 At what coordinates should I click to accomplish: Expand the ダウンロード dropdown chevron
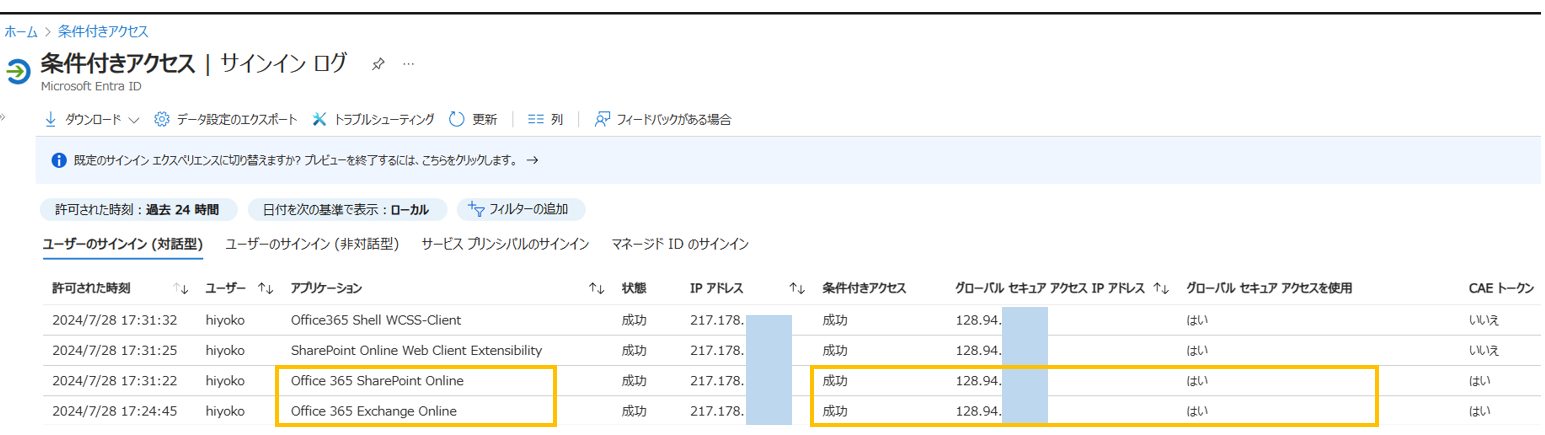pos(134,120)
